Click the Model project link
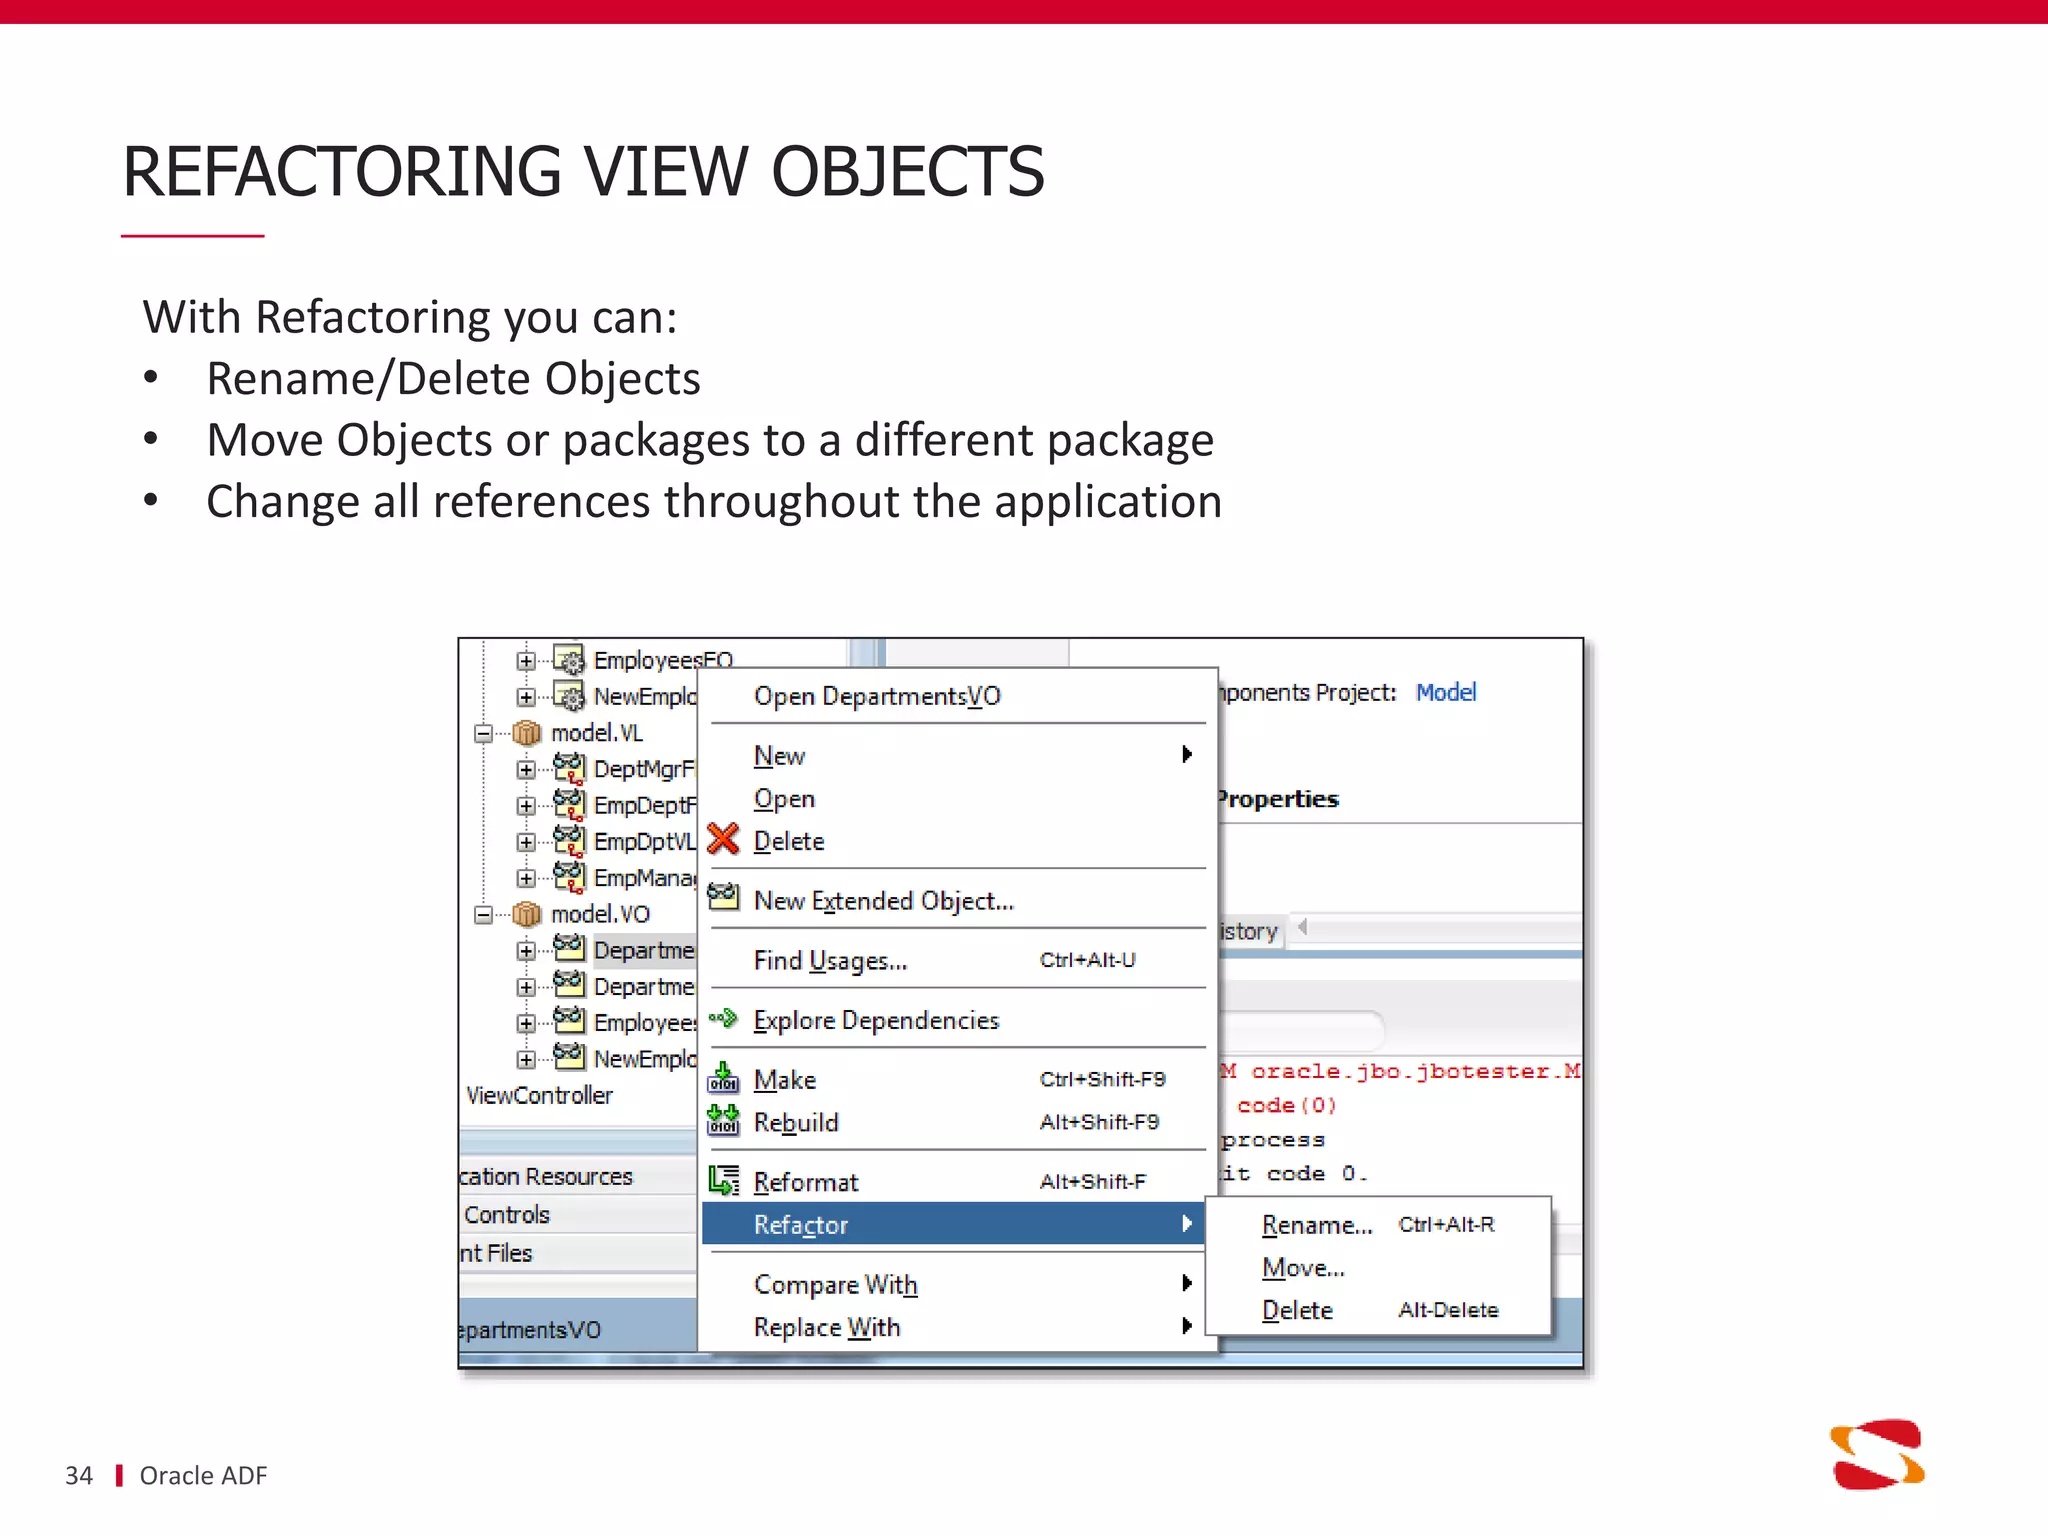 coord(1445,692)
